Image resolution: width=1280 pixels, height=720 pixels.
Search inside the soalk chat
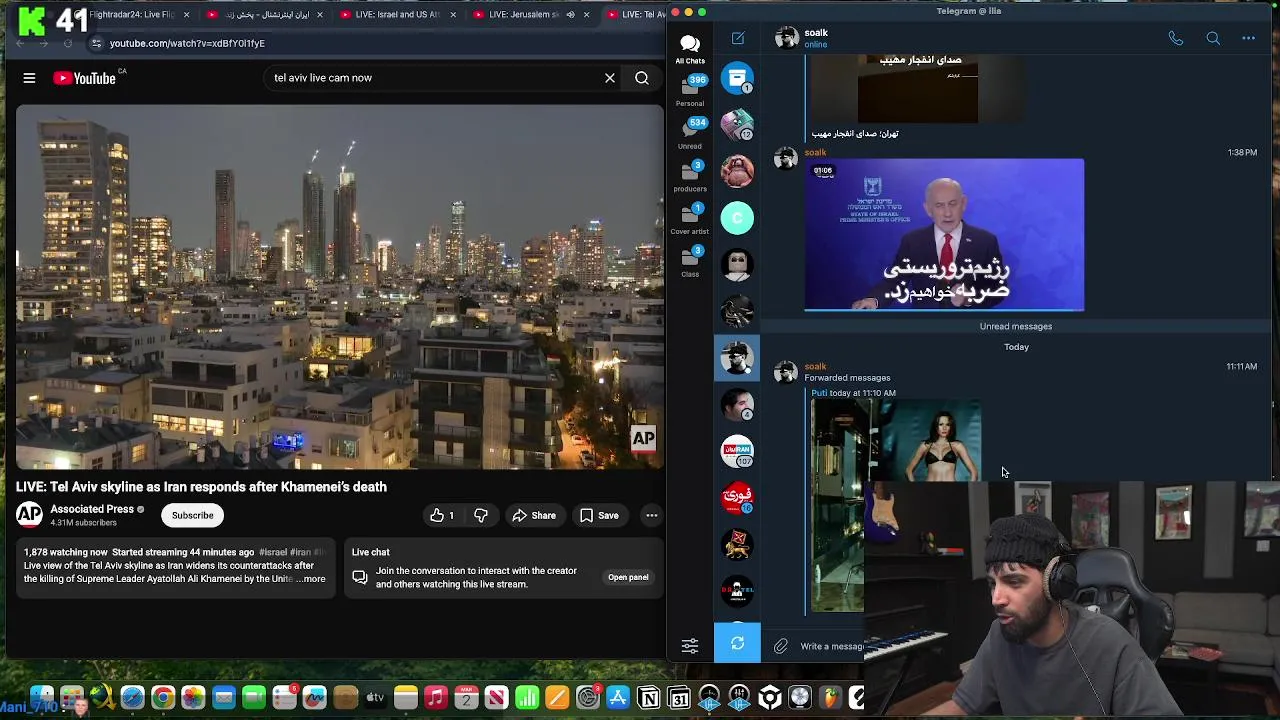pyautogui.click(x=1213, y=38)
